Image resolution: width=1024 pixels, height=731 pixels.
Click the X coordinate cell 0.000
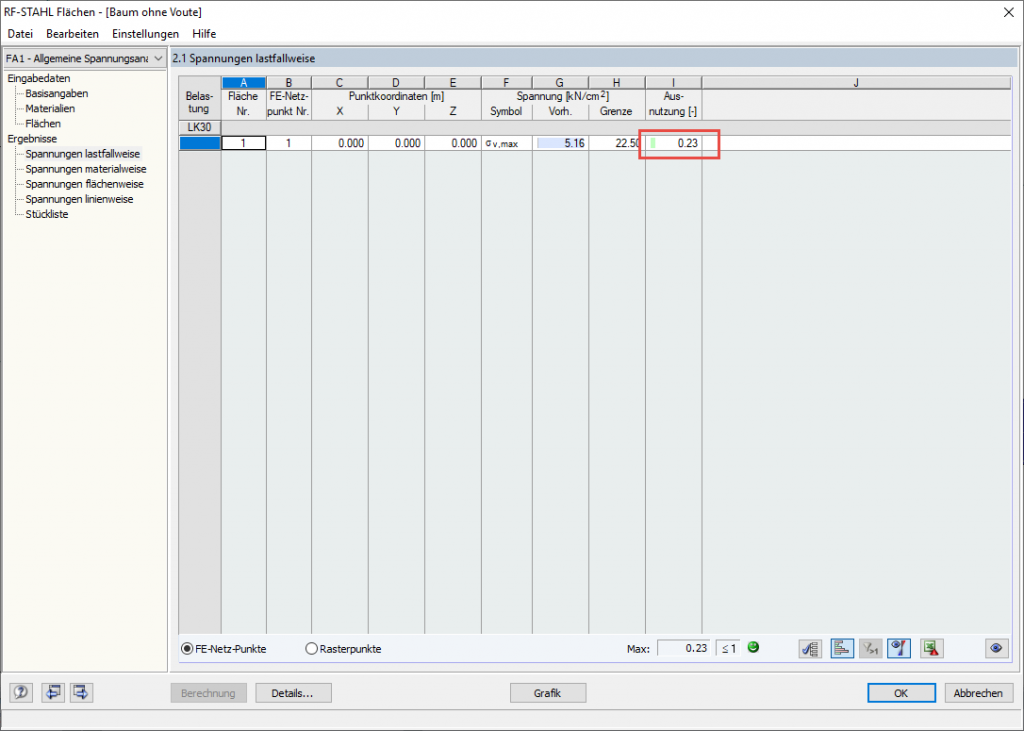click(x=340, y=143)
